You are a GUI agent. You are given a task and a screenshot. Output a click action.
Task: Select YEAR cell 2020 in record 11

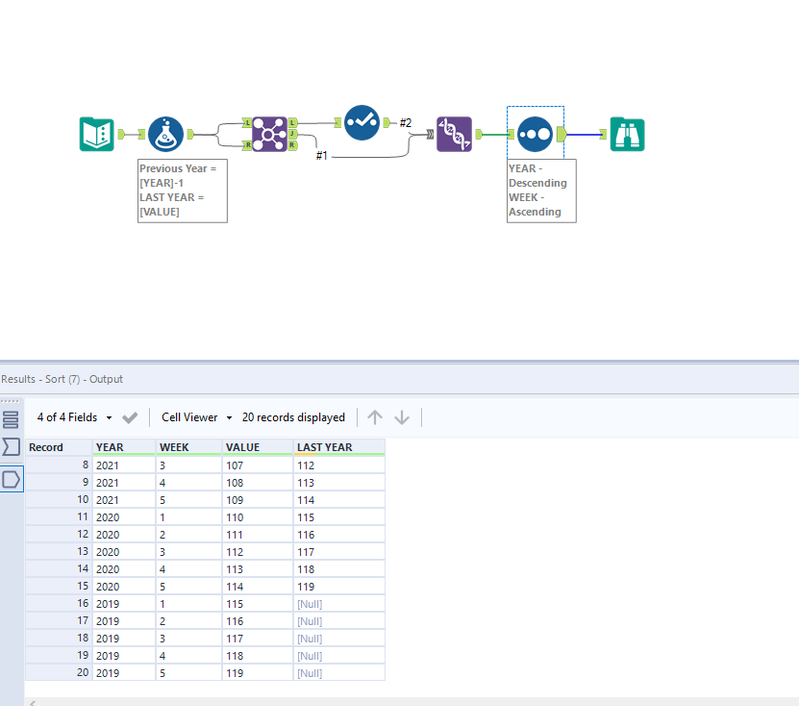[124, 517]
